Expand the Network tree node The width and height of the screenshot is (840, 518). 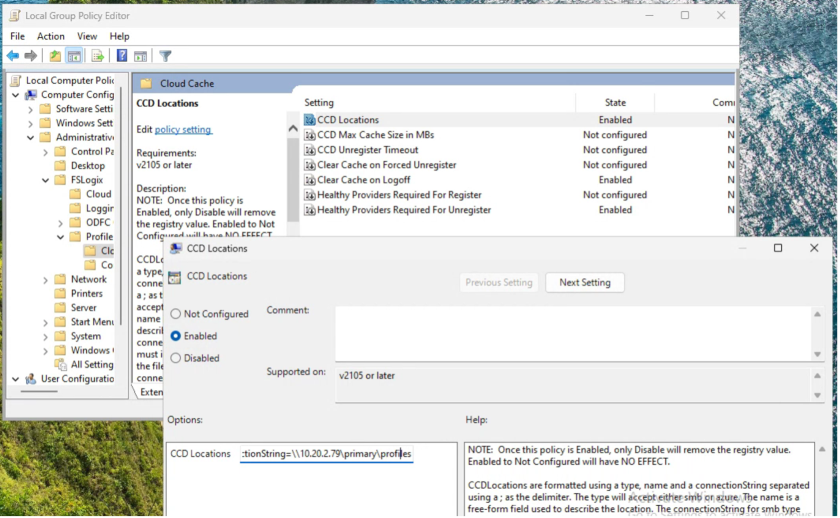coord(46,280)
